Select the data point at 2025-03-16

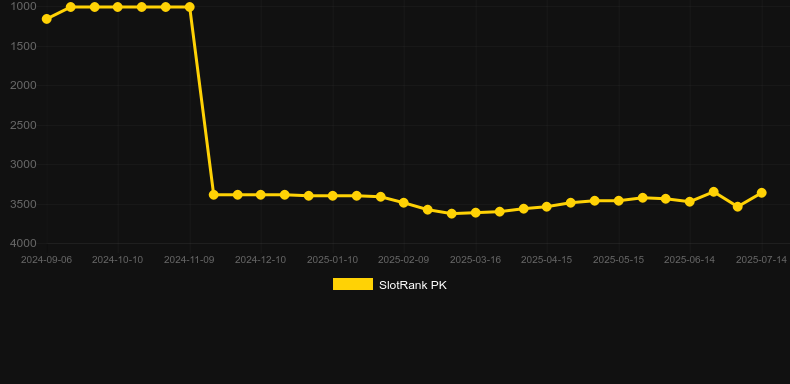coord(476,213)
